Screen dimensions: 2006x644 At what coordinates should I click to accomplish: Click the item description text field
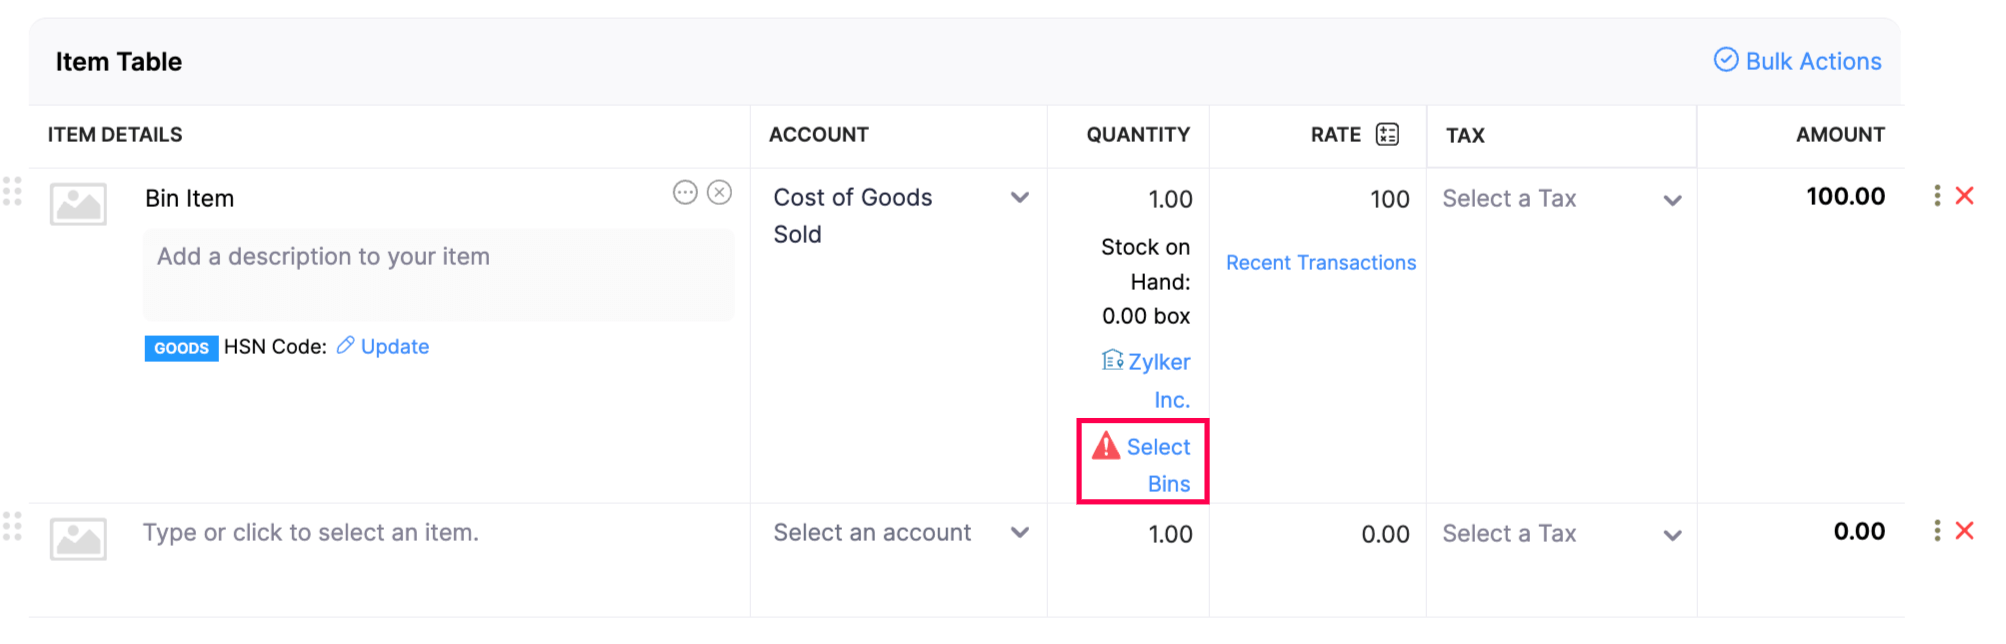point(438,274)
